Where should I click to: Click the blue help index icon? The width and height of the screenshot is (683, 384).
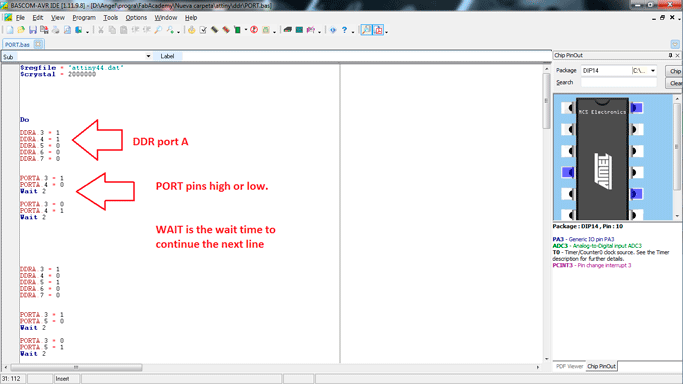pos(333,30)
